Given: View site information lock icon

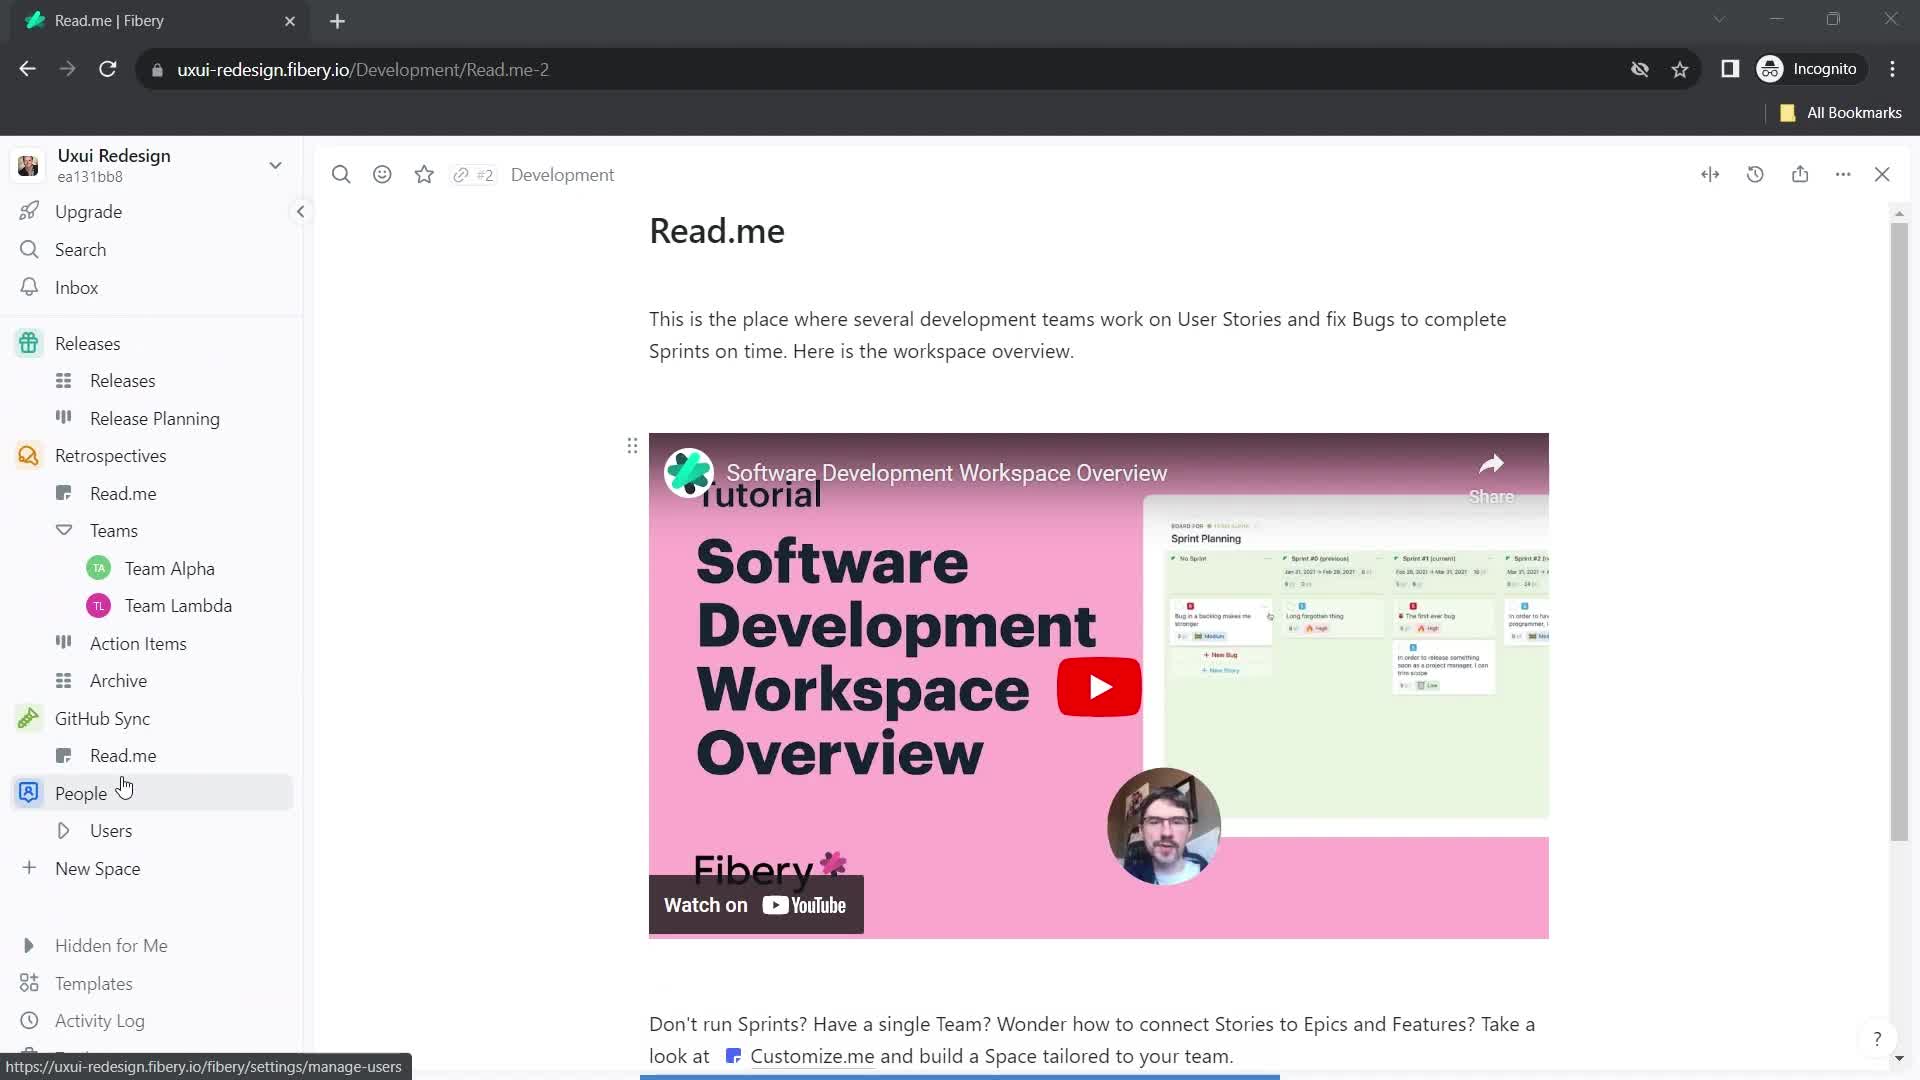Looking at the screenshot, I should coord(156,70).
